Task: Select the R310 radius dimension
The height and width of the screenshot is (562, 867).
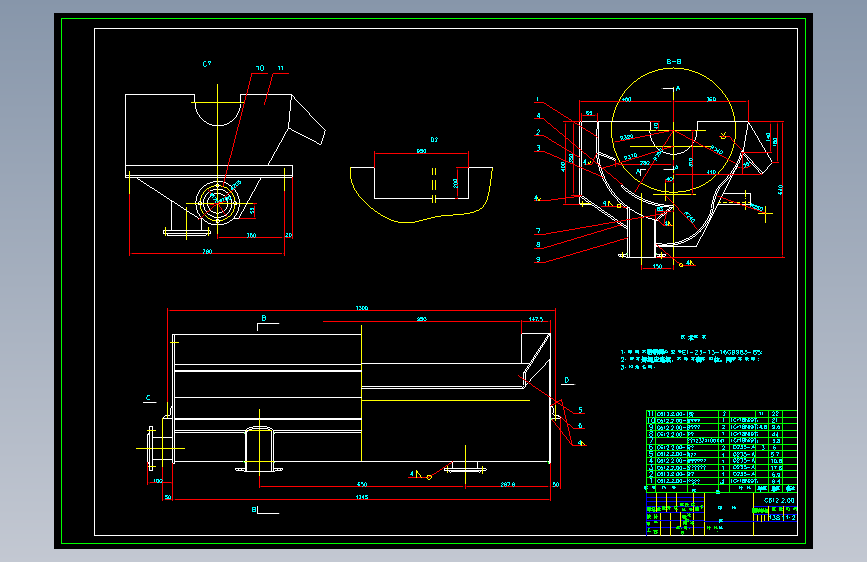Action: pos(630,157)
